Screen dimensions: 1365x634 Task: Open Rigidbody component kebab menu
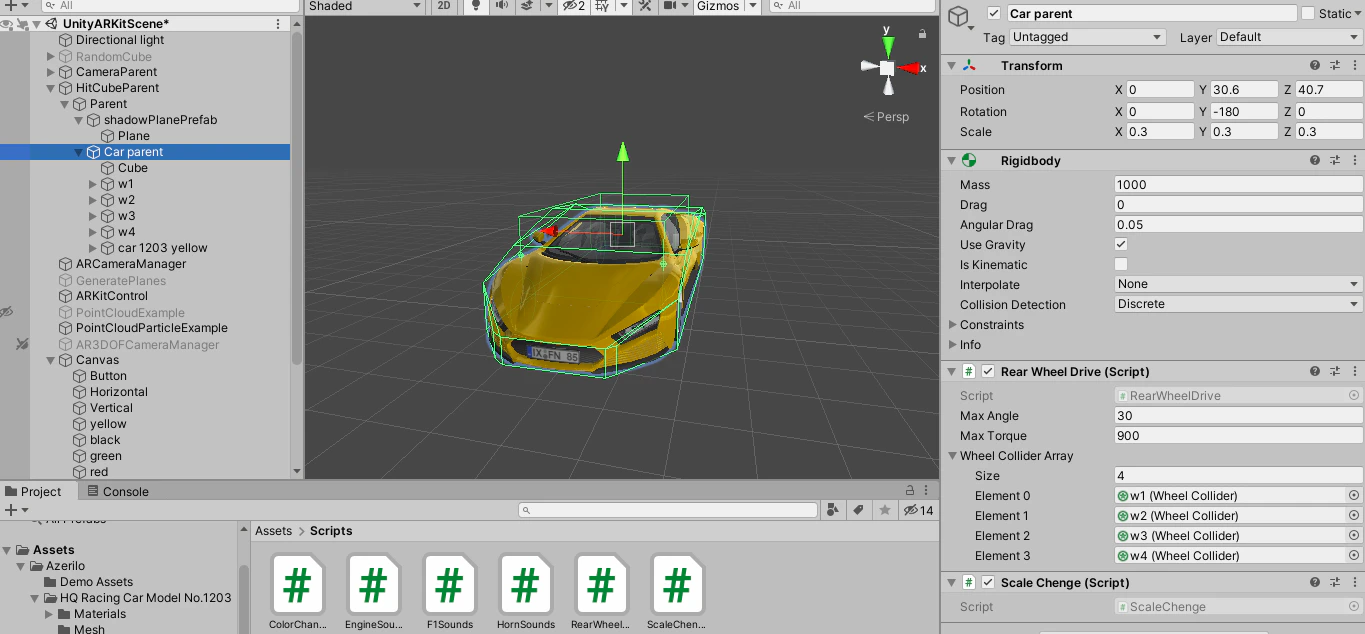click(x=1354, y=161)
